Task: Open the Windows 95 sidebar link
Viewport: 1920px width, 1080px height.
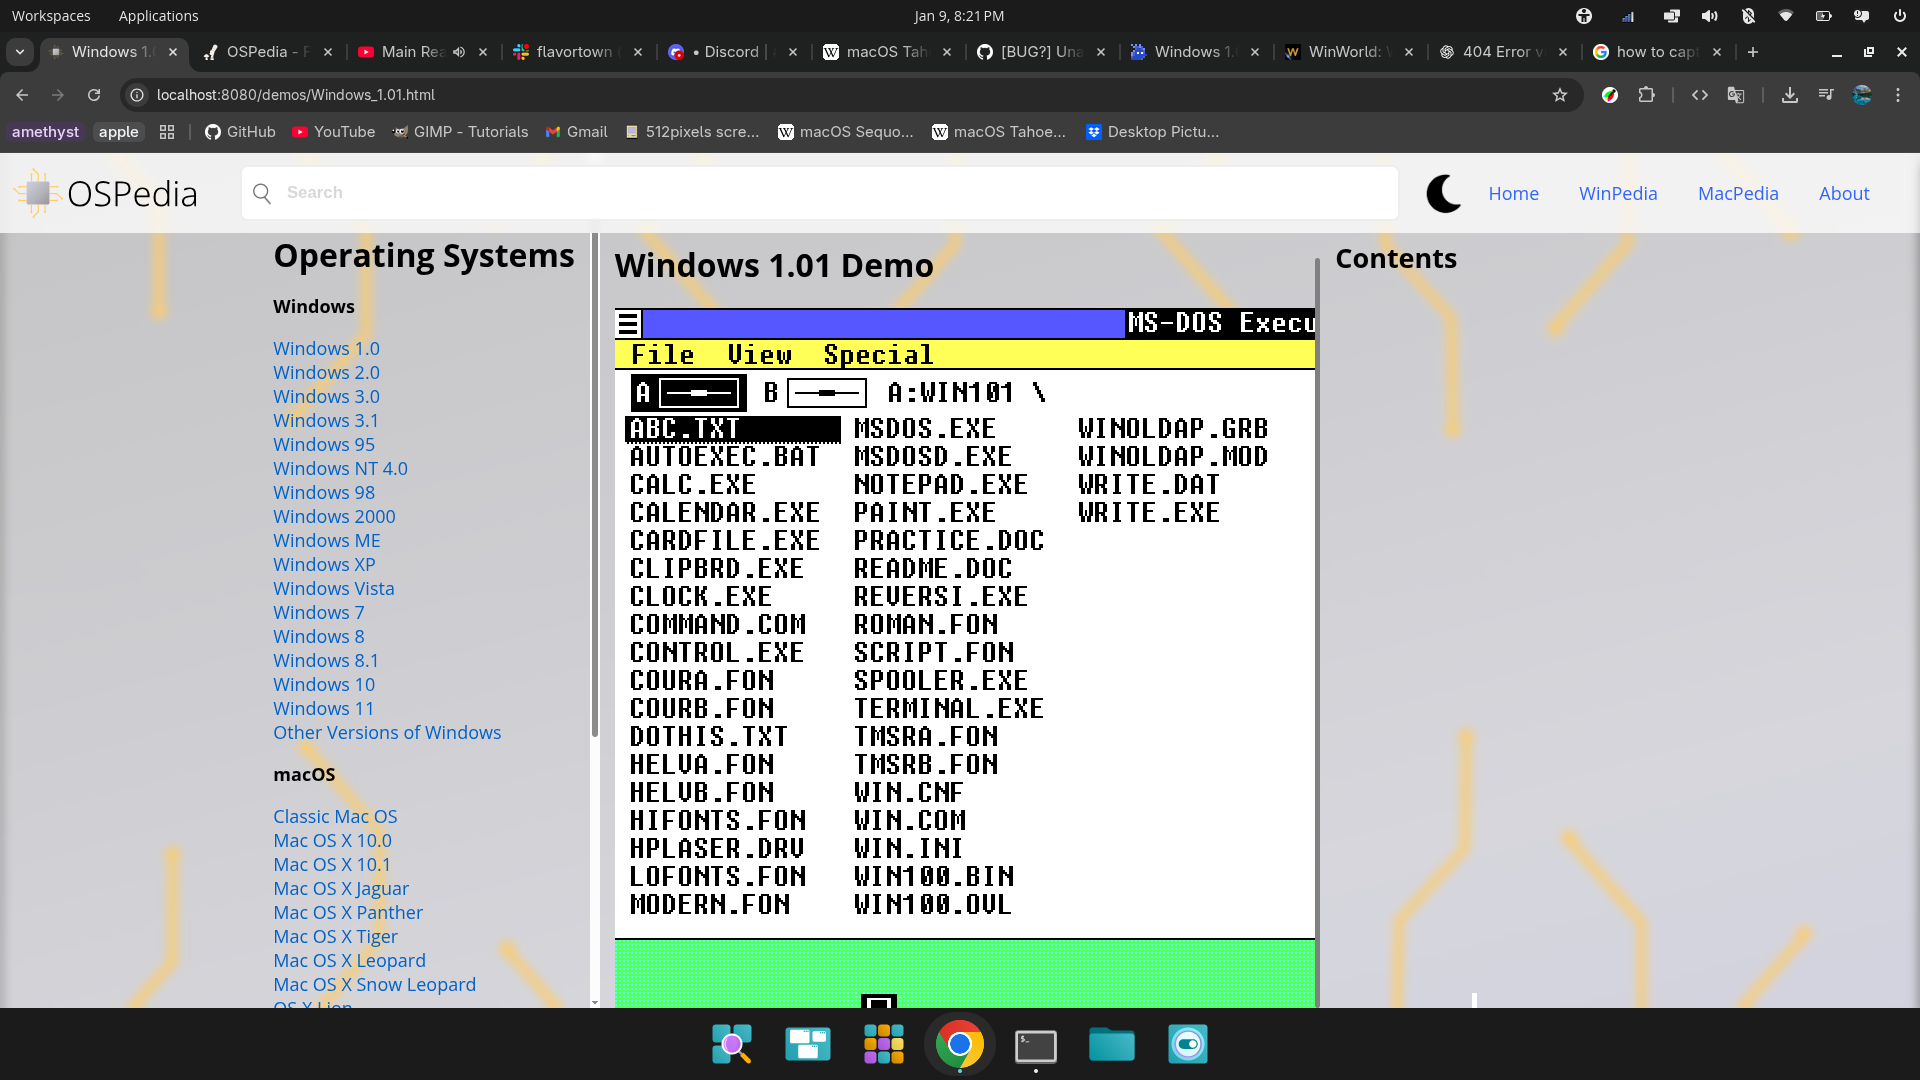Action: pyautogui.click(x=324, y=444)
